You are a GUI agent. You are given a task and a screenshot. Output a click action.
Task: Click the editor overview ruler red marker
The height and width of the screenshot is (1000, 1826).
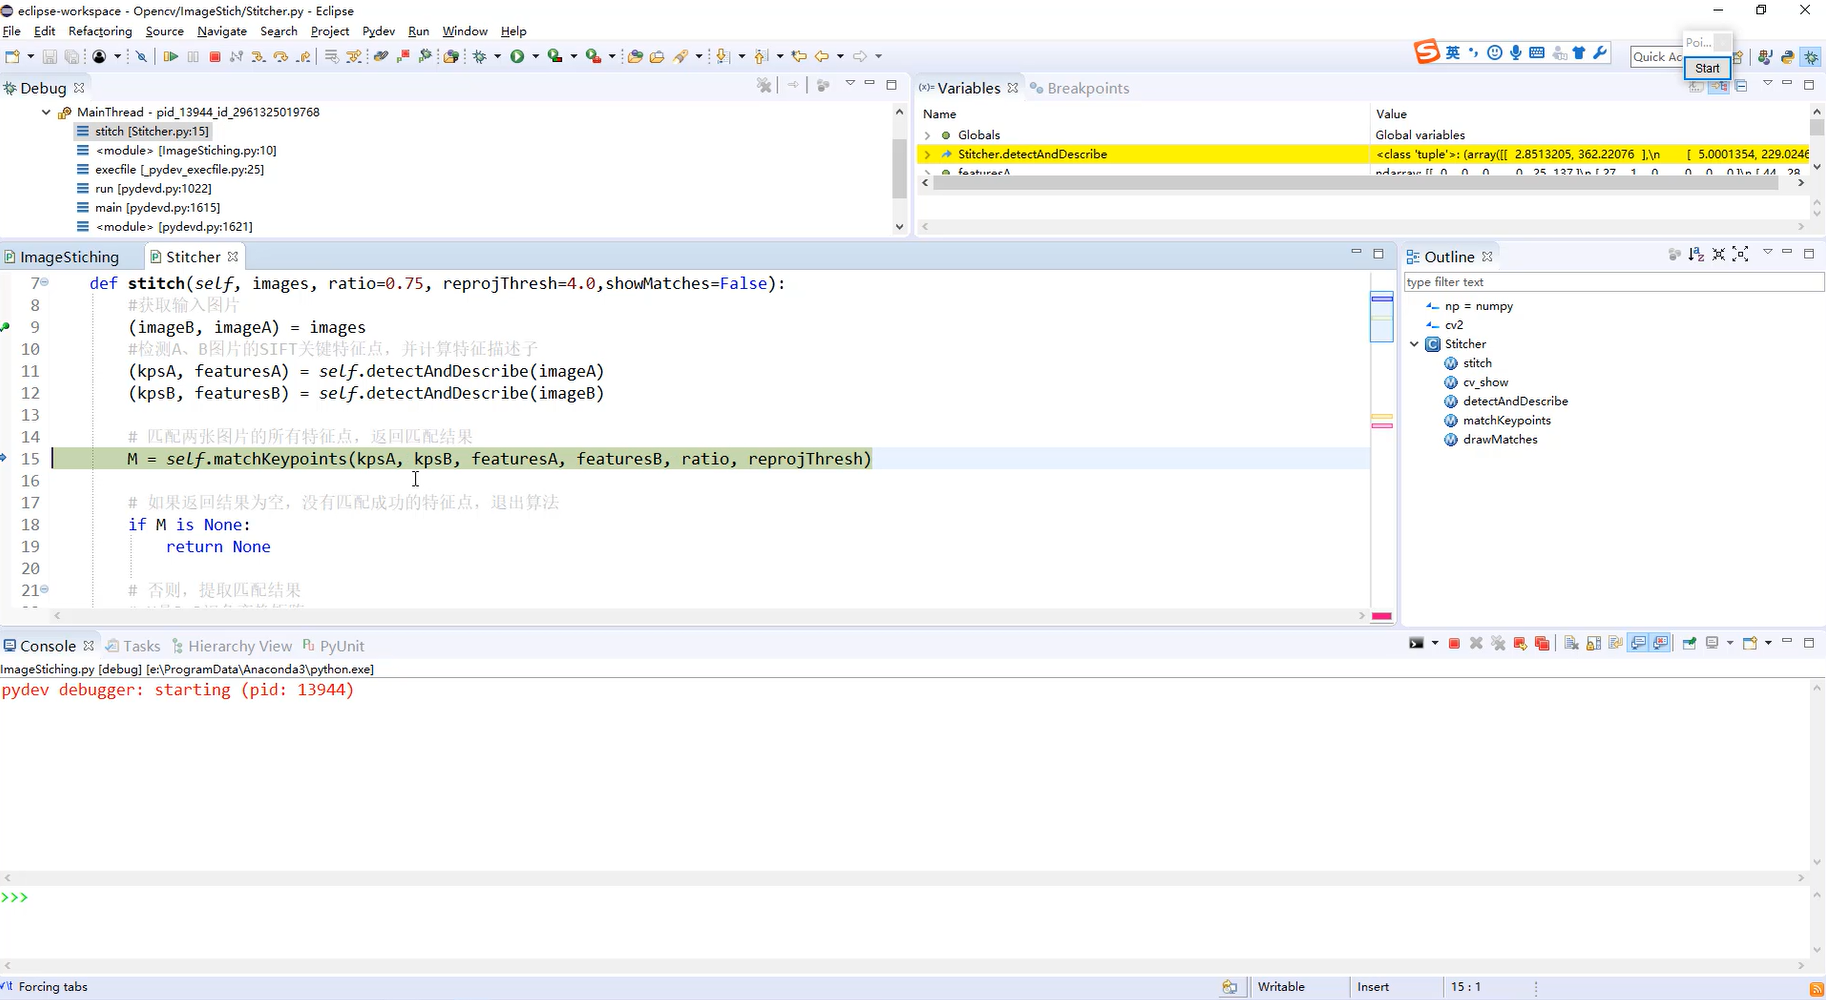point(1382,426)
